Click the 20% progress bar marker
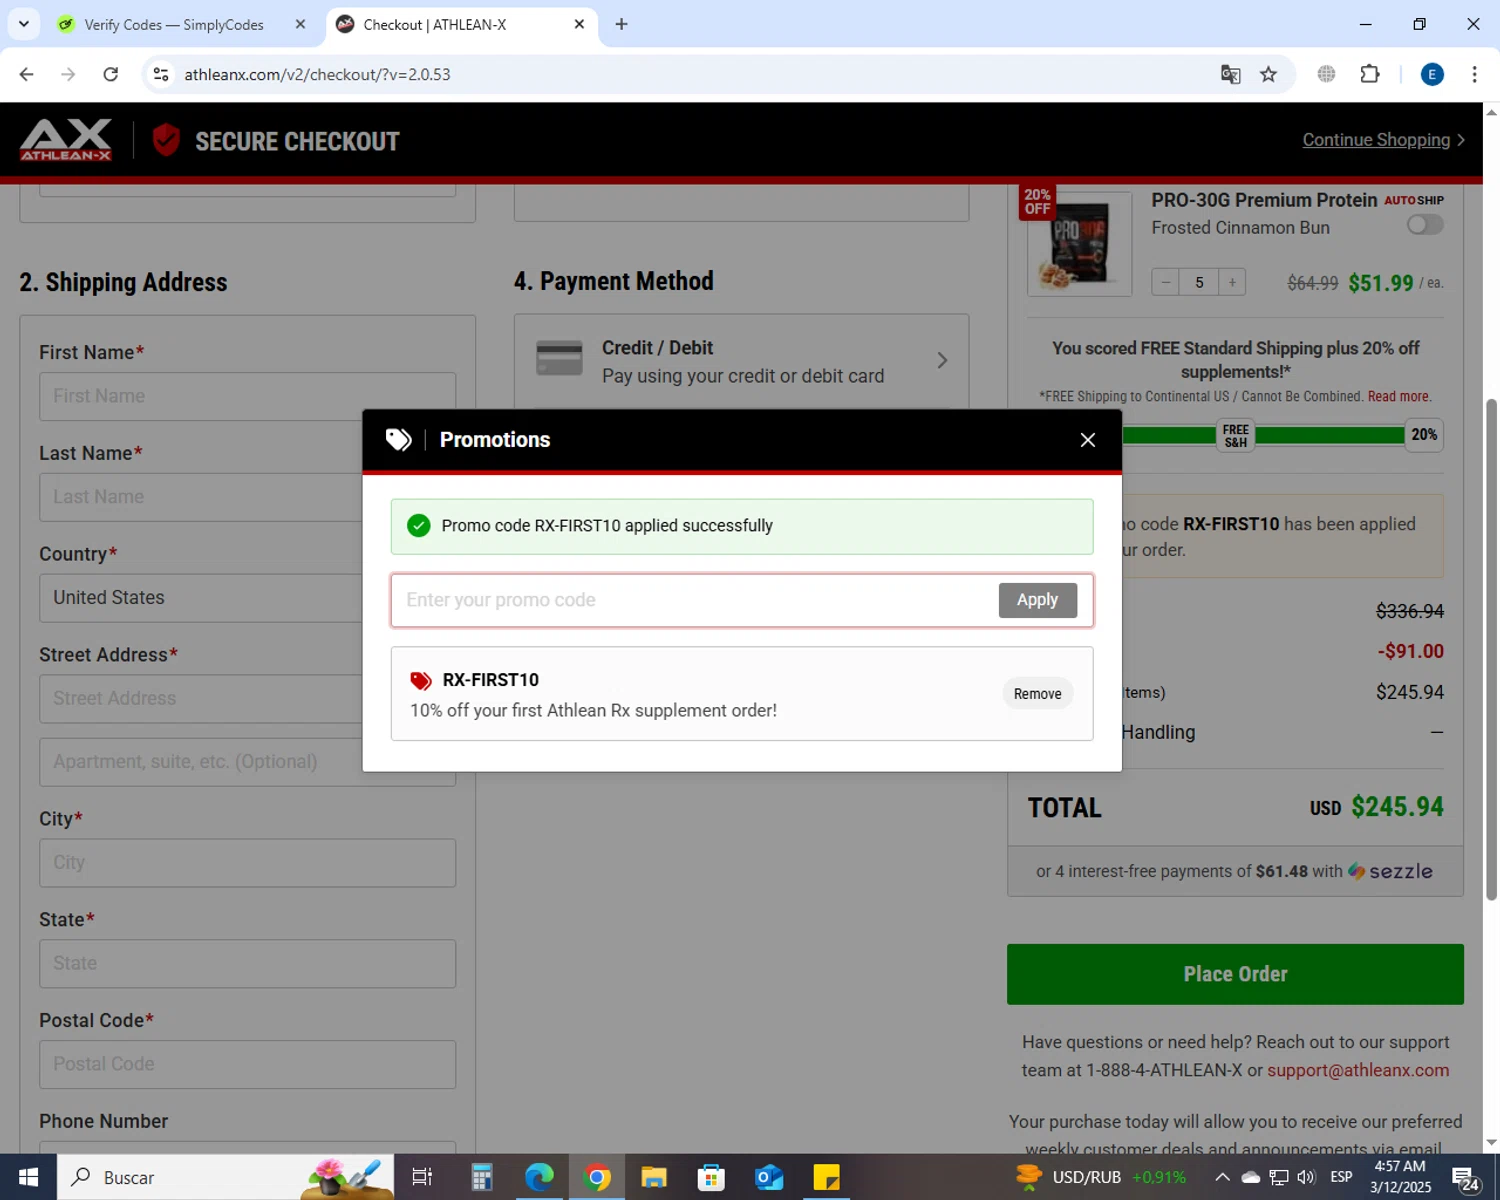The width and height of the screenshot is (1500, 1200). point(1424,435)
